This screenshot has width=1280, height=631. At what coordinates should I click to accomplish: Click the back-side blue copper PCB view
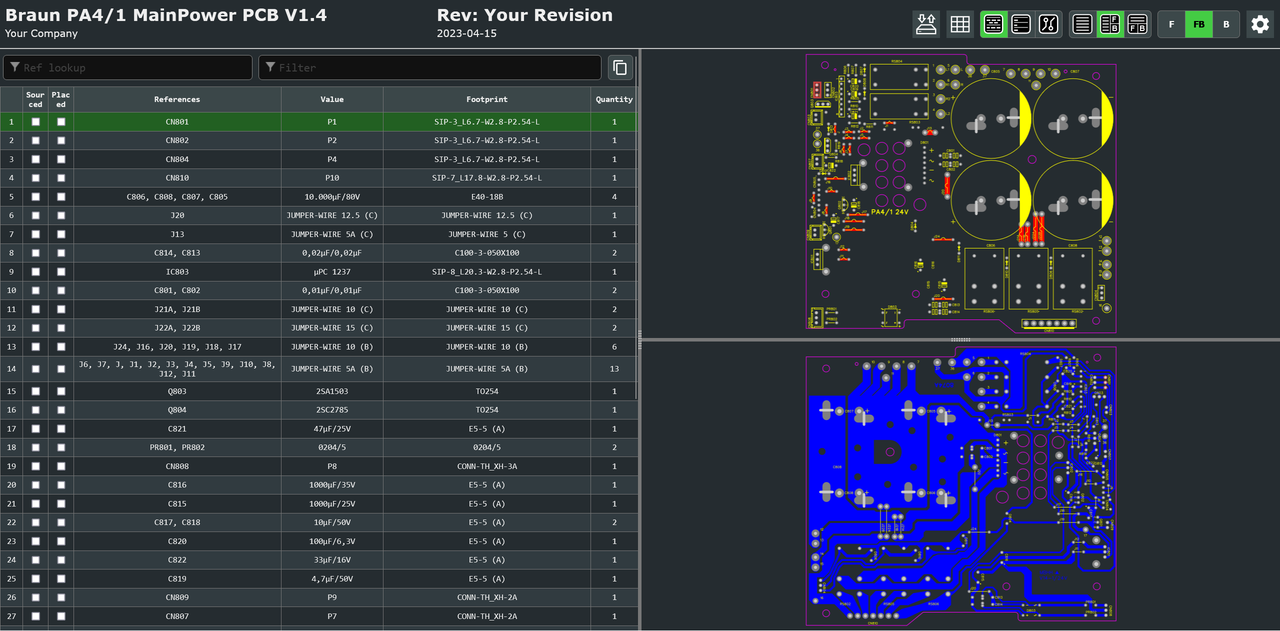point(961,484)
